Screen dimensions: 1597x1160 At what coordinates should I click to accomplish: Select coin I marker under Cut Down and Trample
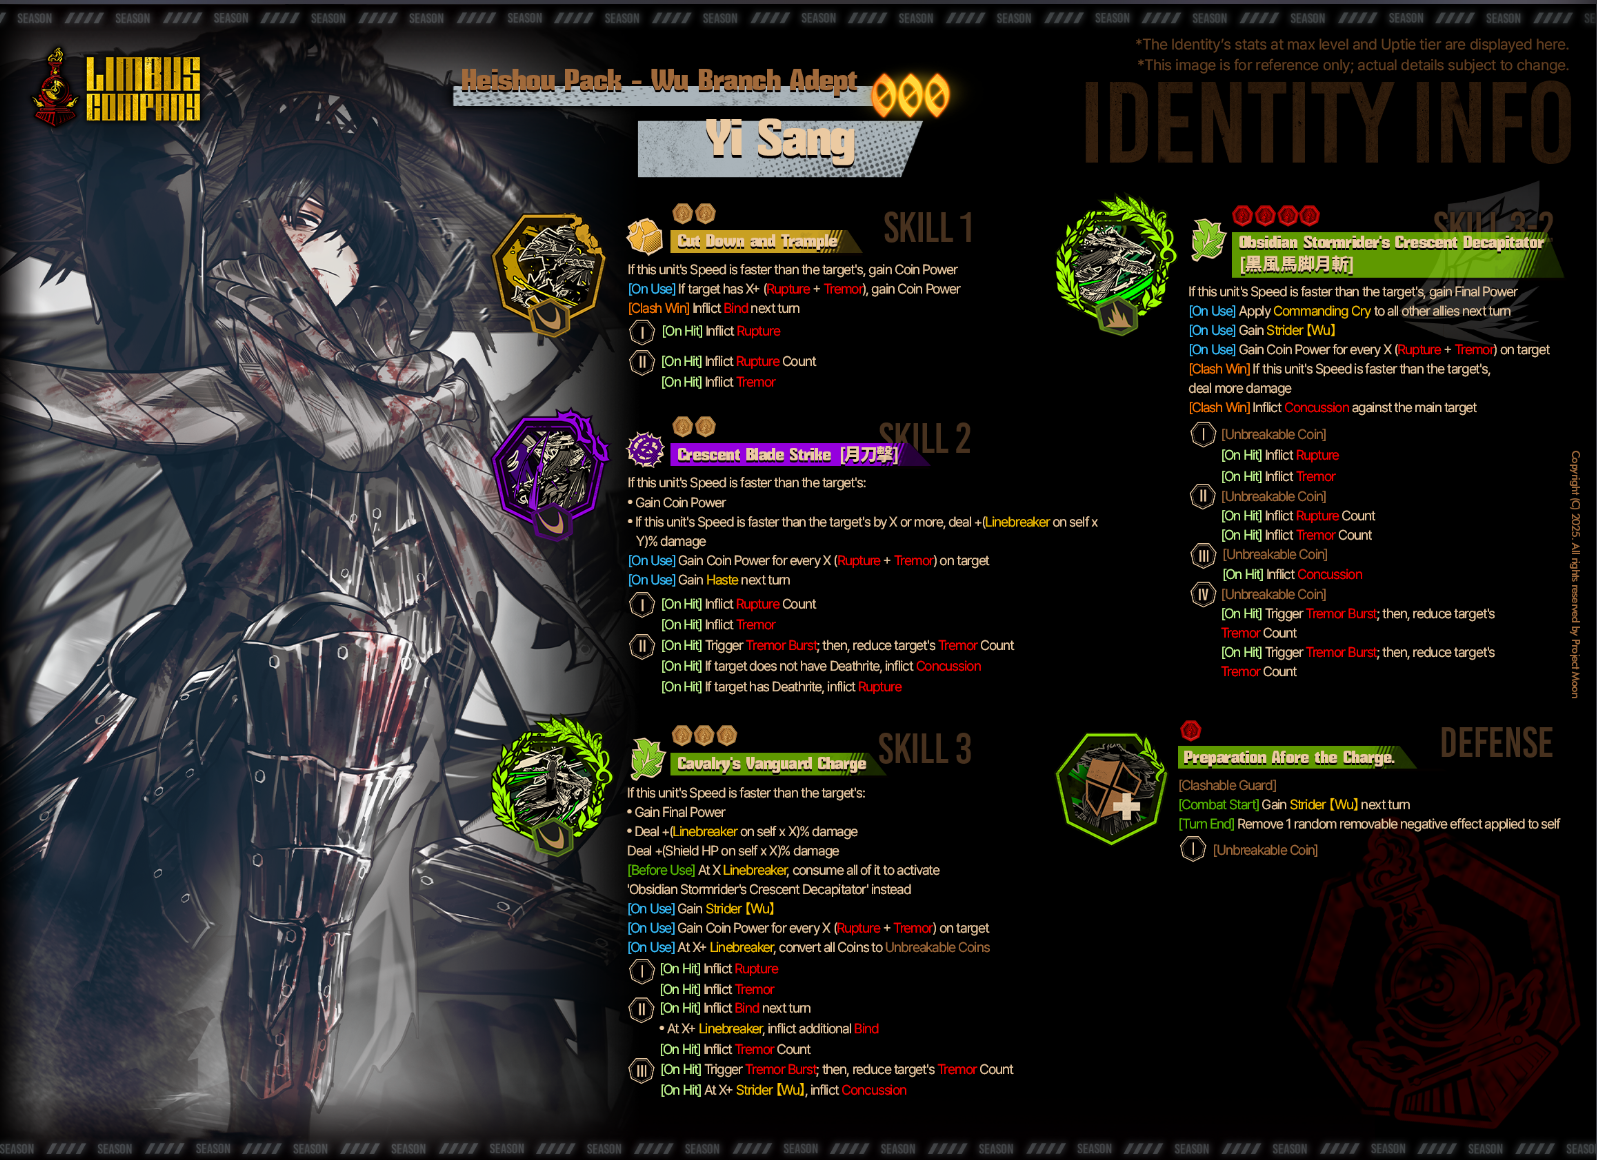coord(641,332)
